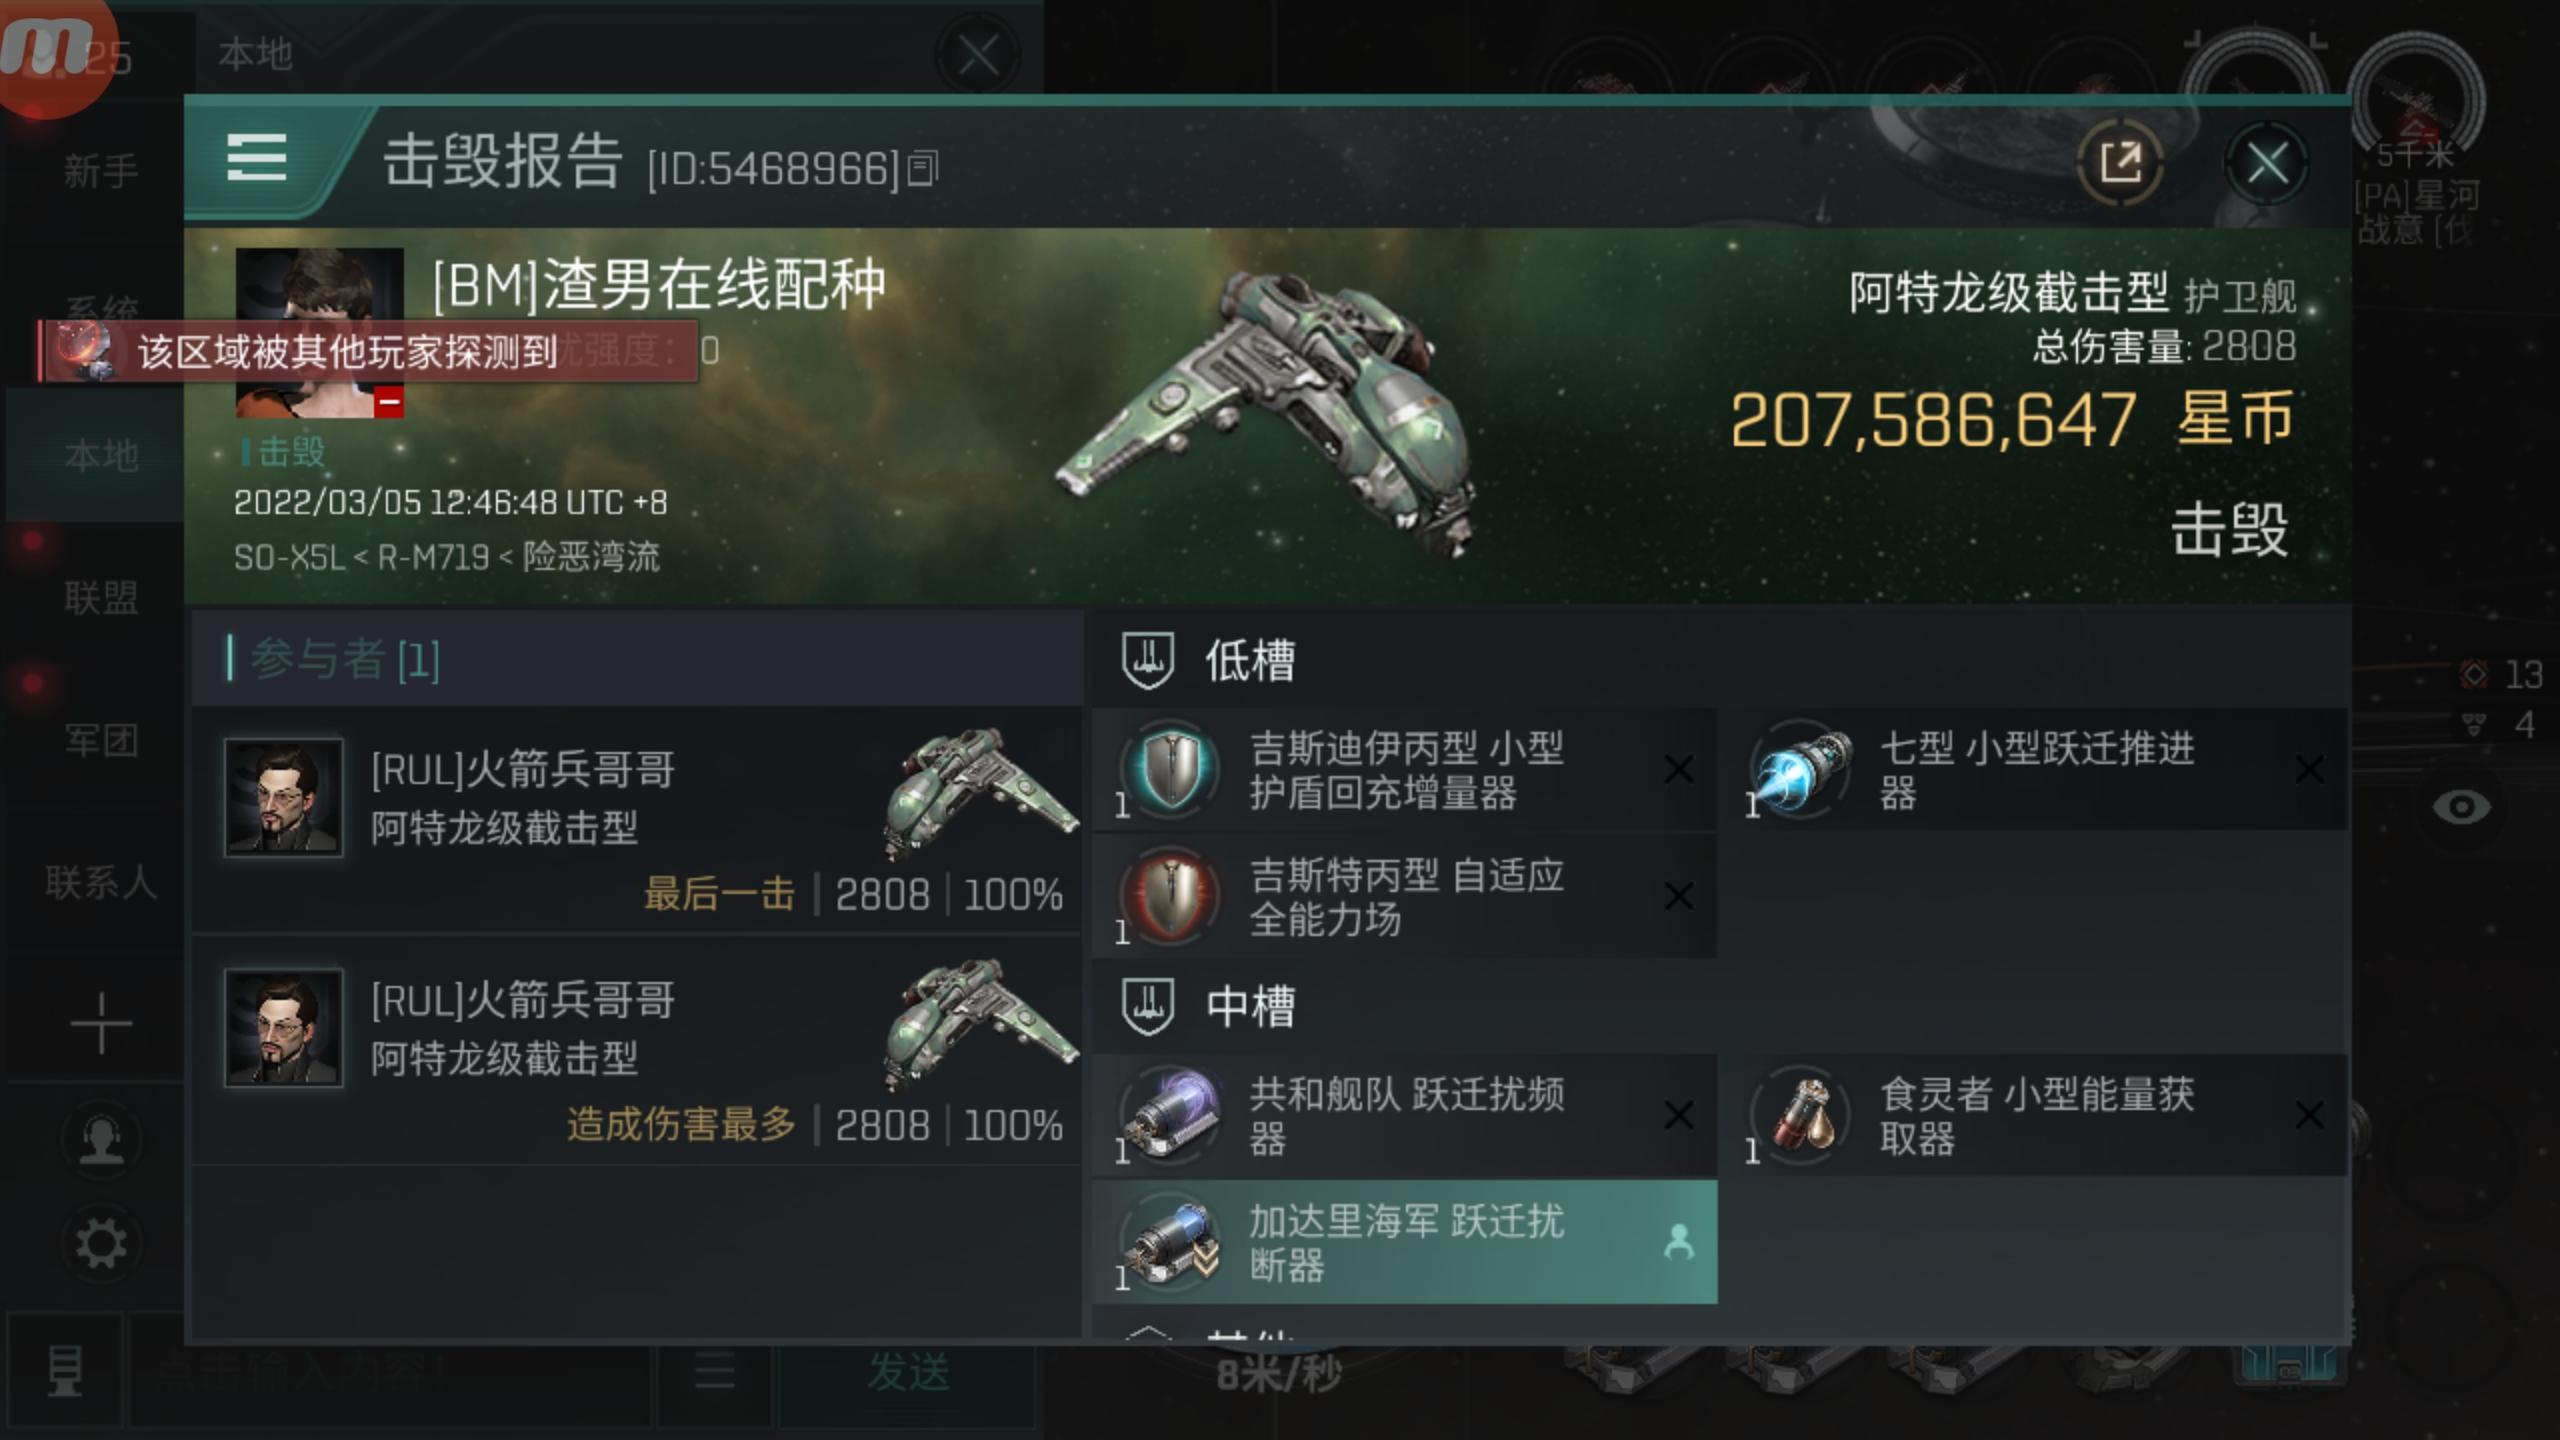
Task: Share kill report via export icon
Action: tap(2120, 162)
